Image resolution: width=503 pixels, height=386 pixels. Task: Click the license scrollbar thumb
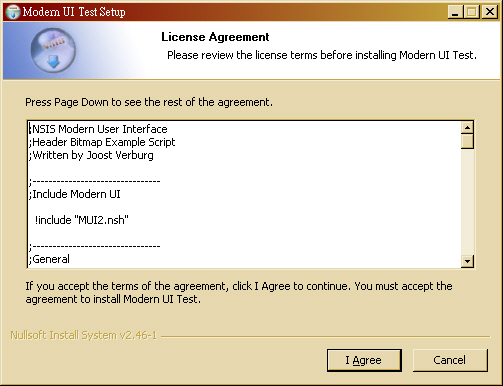(467, 141)
